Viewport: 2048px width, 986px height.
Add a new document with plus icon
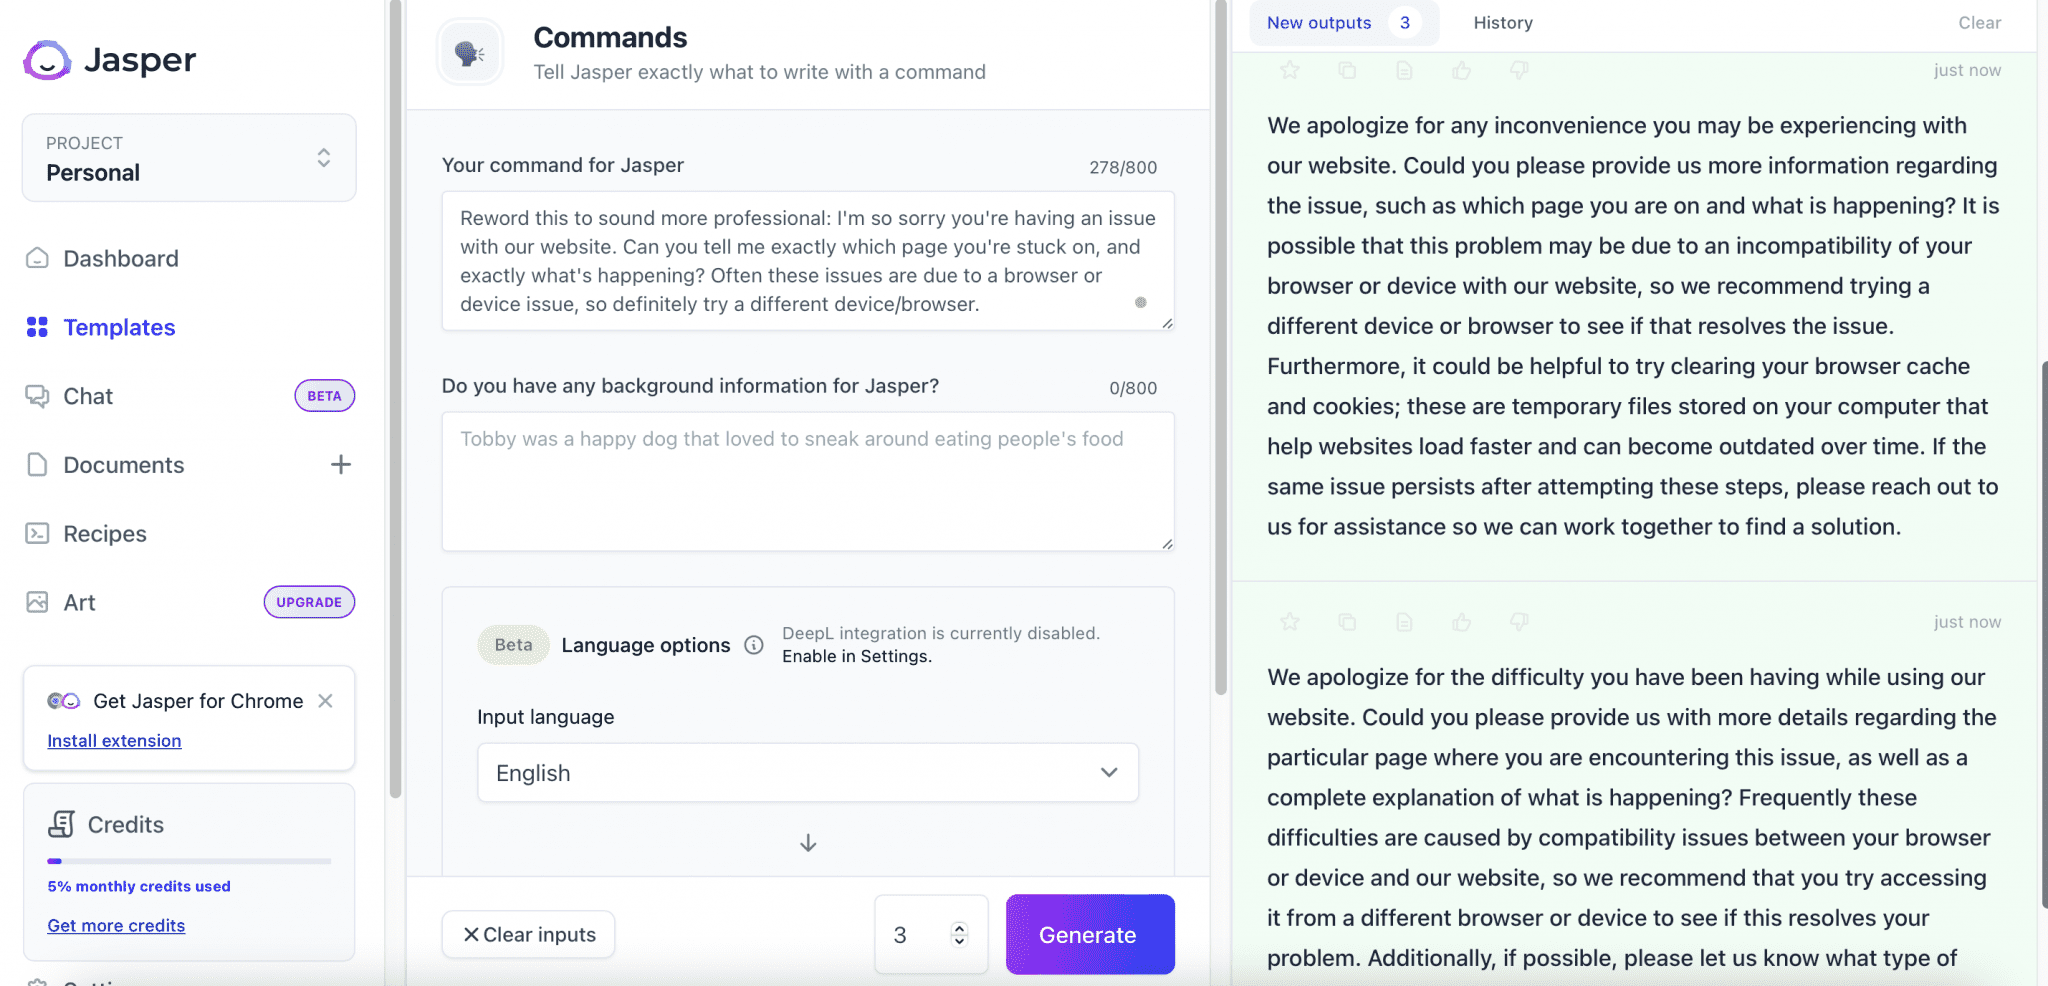[x=341, y=464]
